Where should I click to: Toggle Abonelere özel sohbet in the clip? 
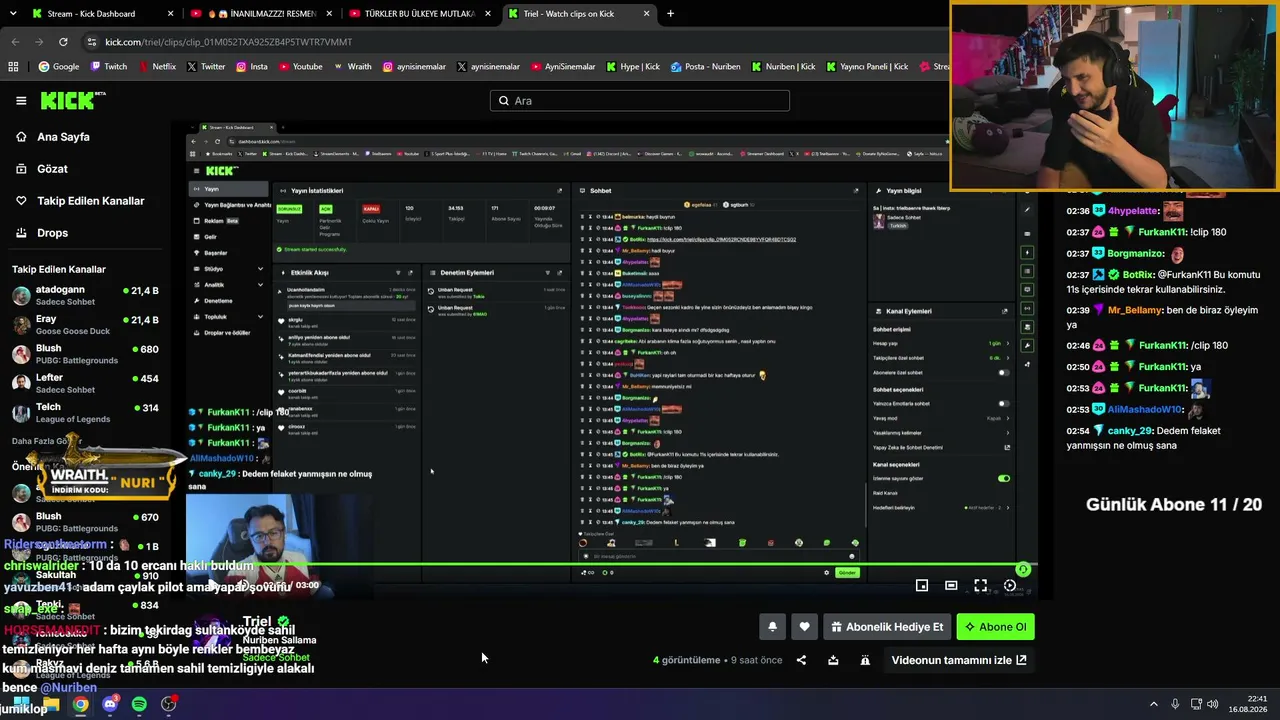click(1003, 373)
